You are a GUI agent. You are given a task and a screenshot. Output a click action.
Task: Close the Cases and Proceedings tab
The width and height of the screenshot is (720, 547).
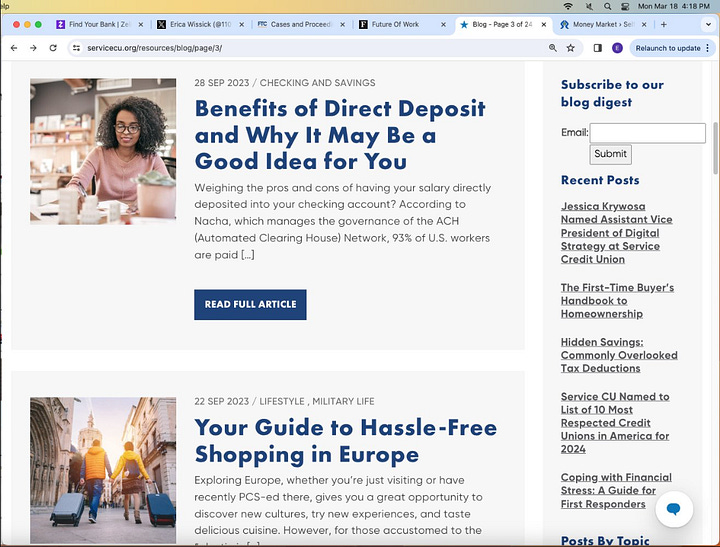[343, 24]
